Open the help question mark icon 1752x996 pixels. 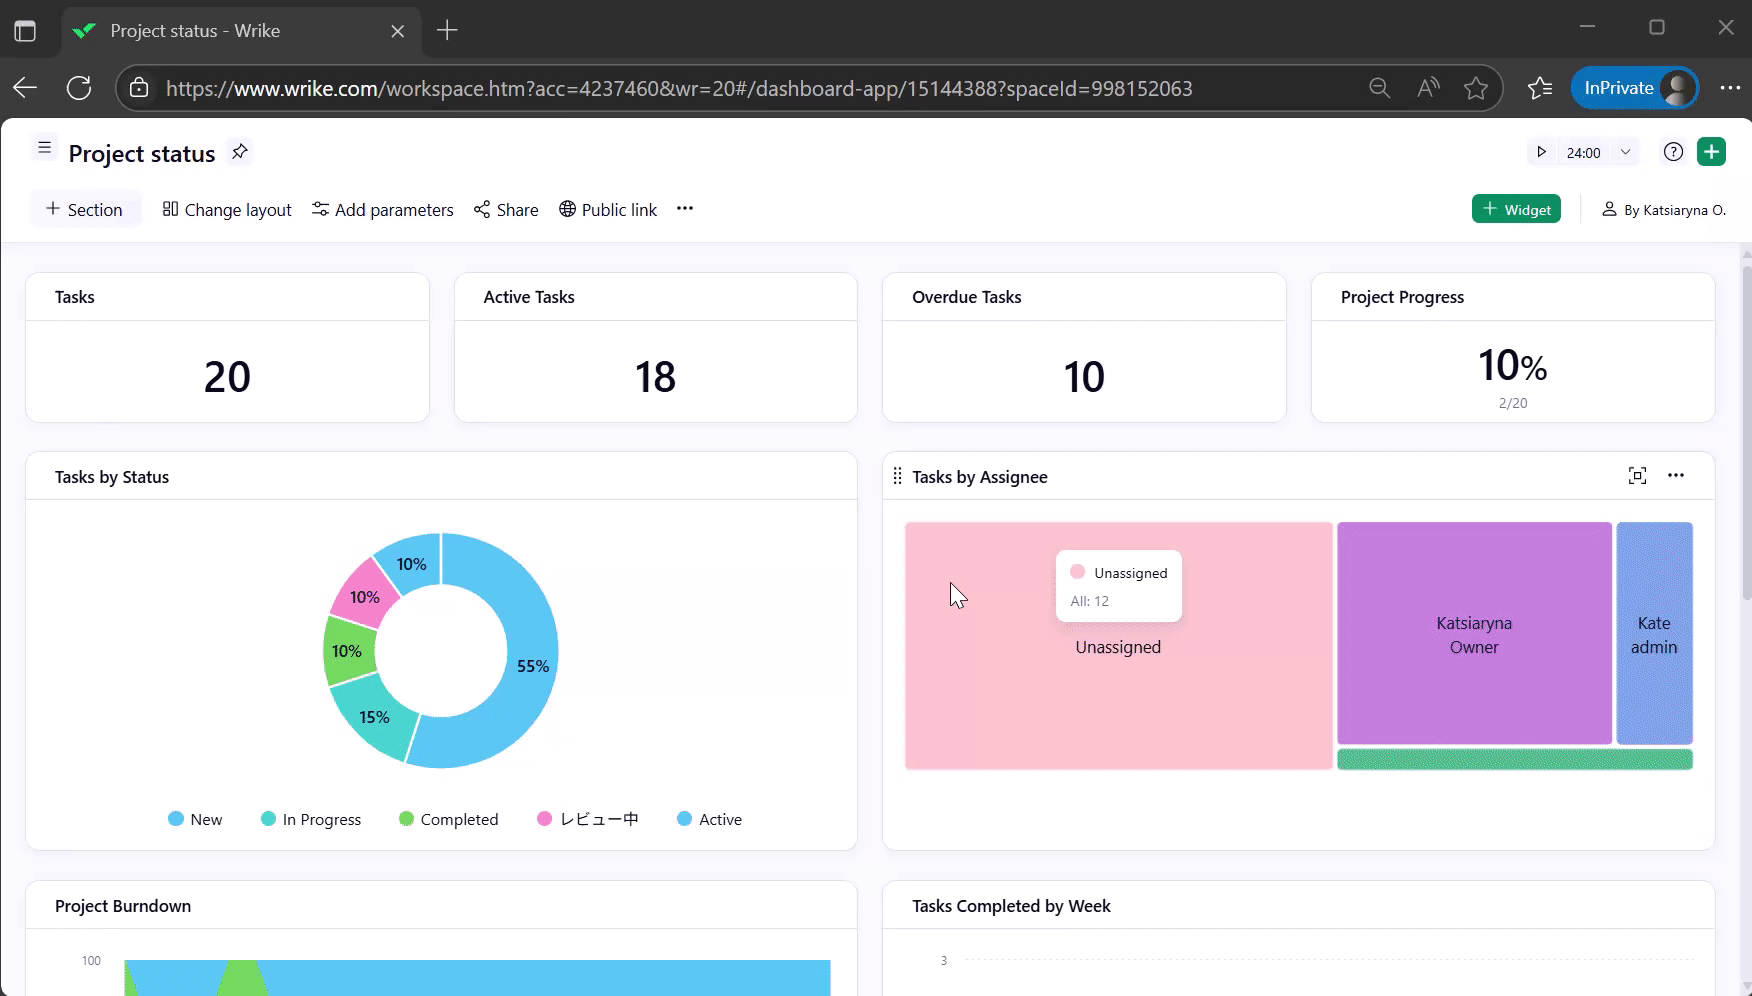pos(1673,152)
